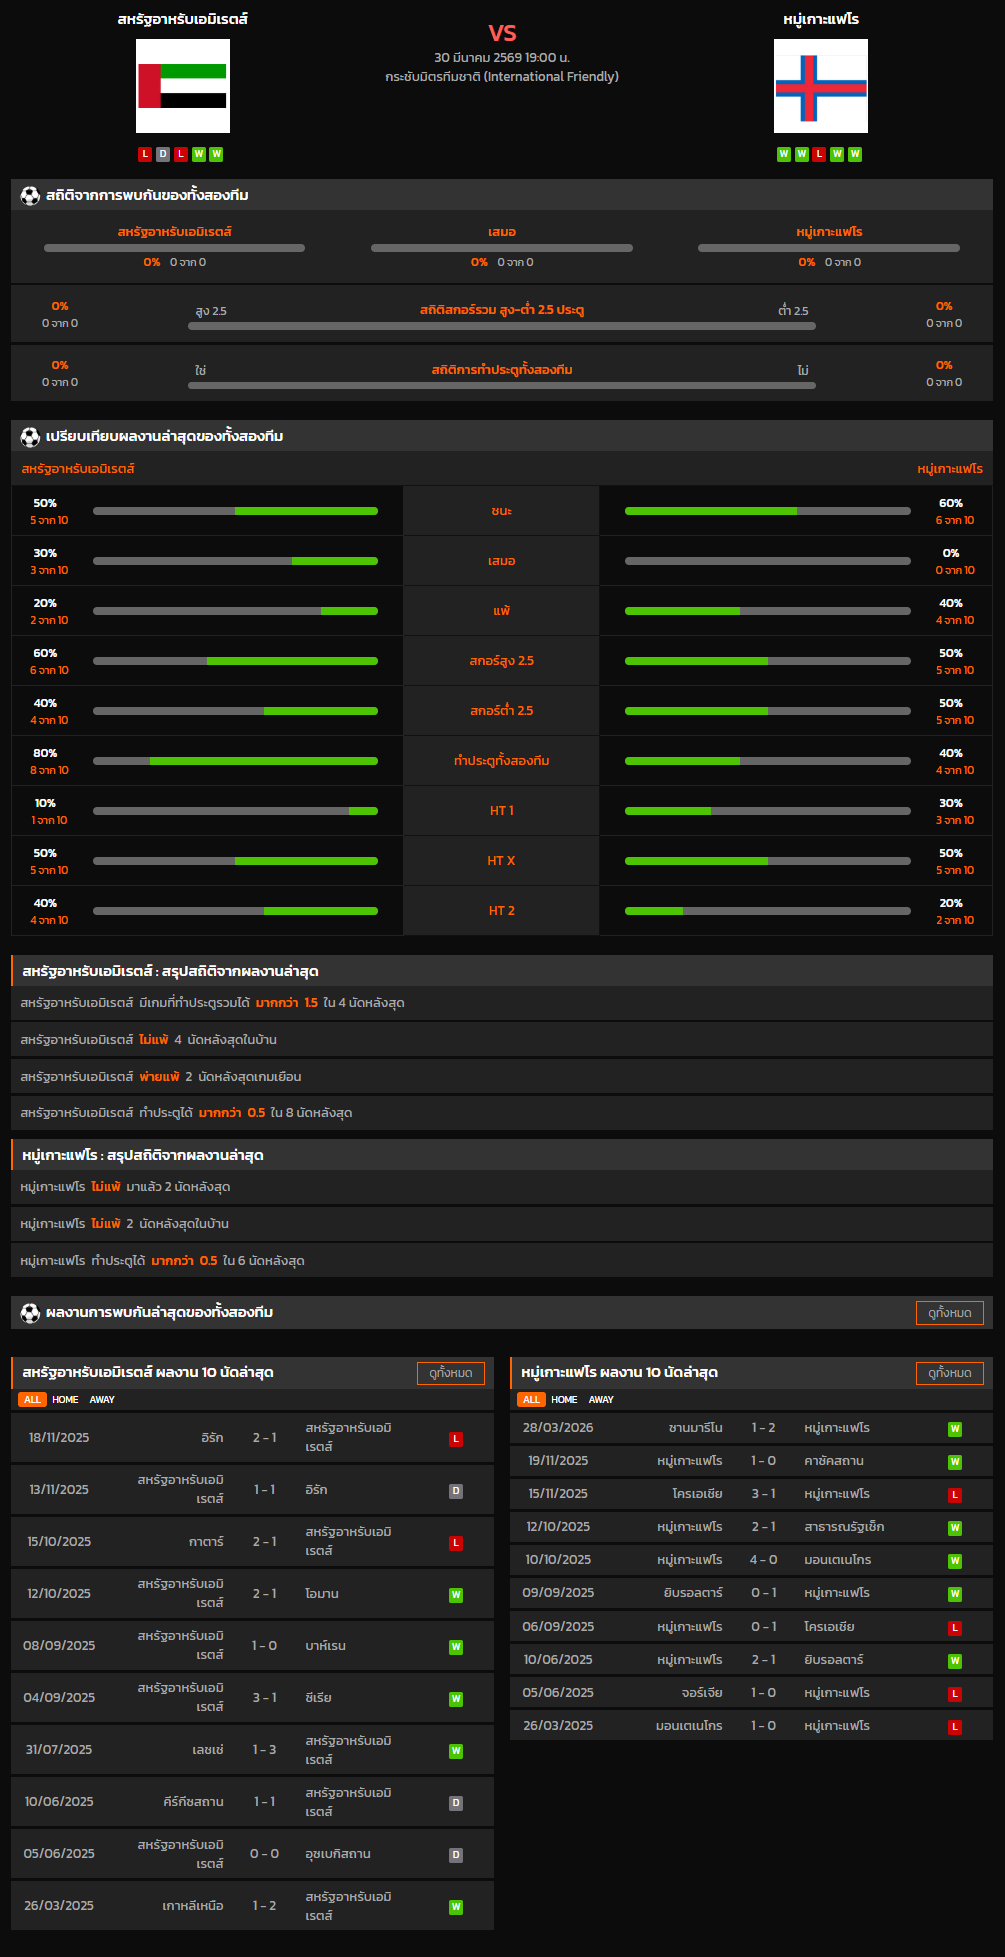Select the ALL tab in UAE last 10 matches
1005x1957 pixels.
[32, 1400]
